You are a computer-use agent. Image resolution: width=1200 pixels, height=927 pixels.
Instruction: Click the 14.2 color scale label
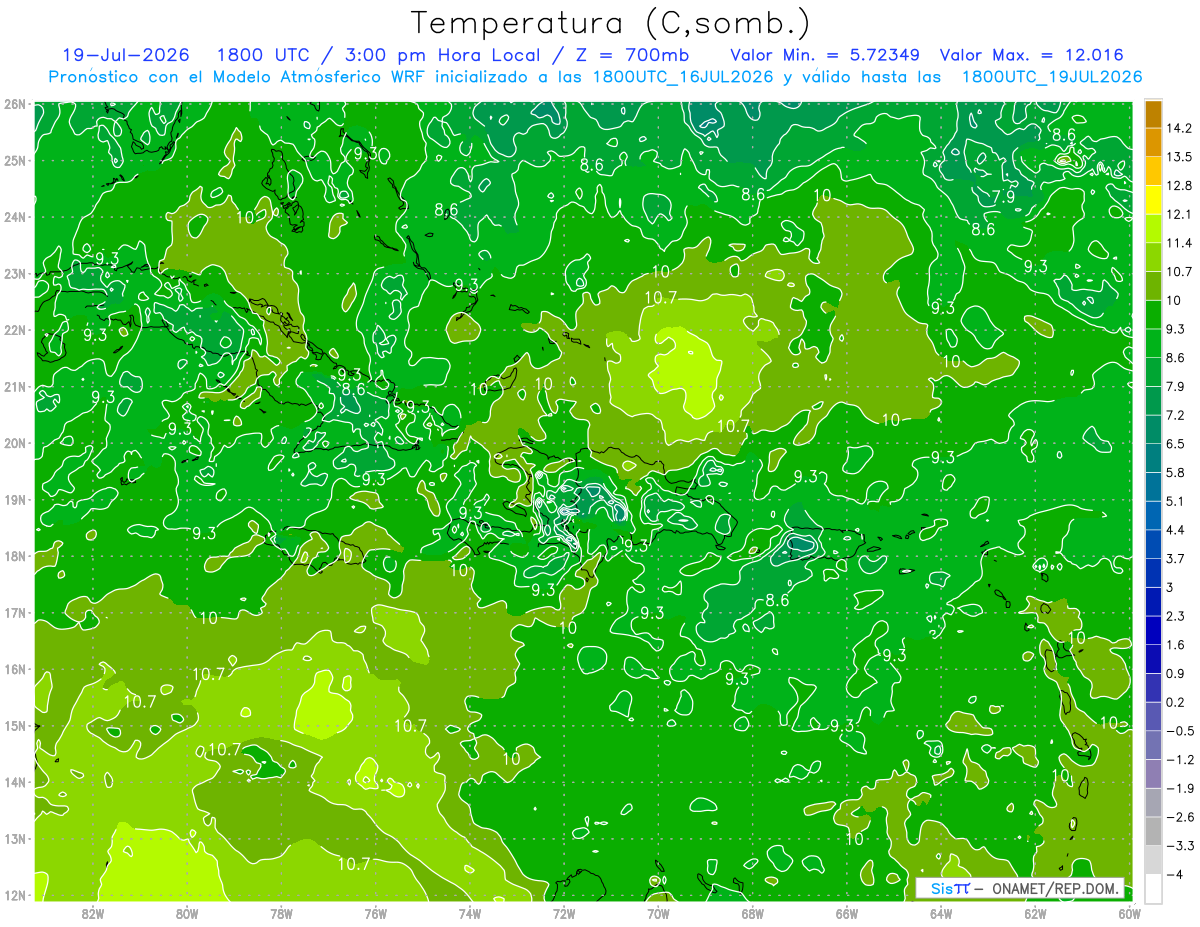1177,128
